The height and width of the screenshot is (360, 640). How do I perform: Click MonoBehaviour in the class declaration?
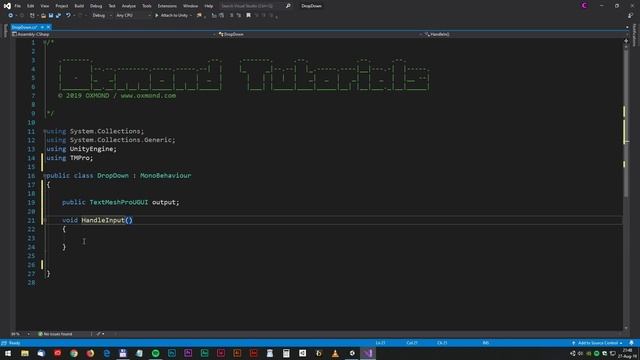[x=165, y=176]
